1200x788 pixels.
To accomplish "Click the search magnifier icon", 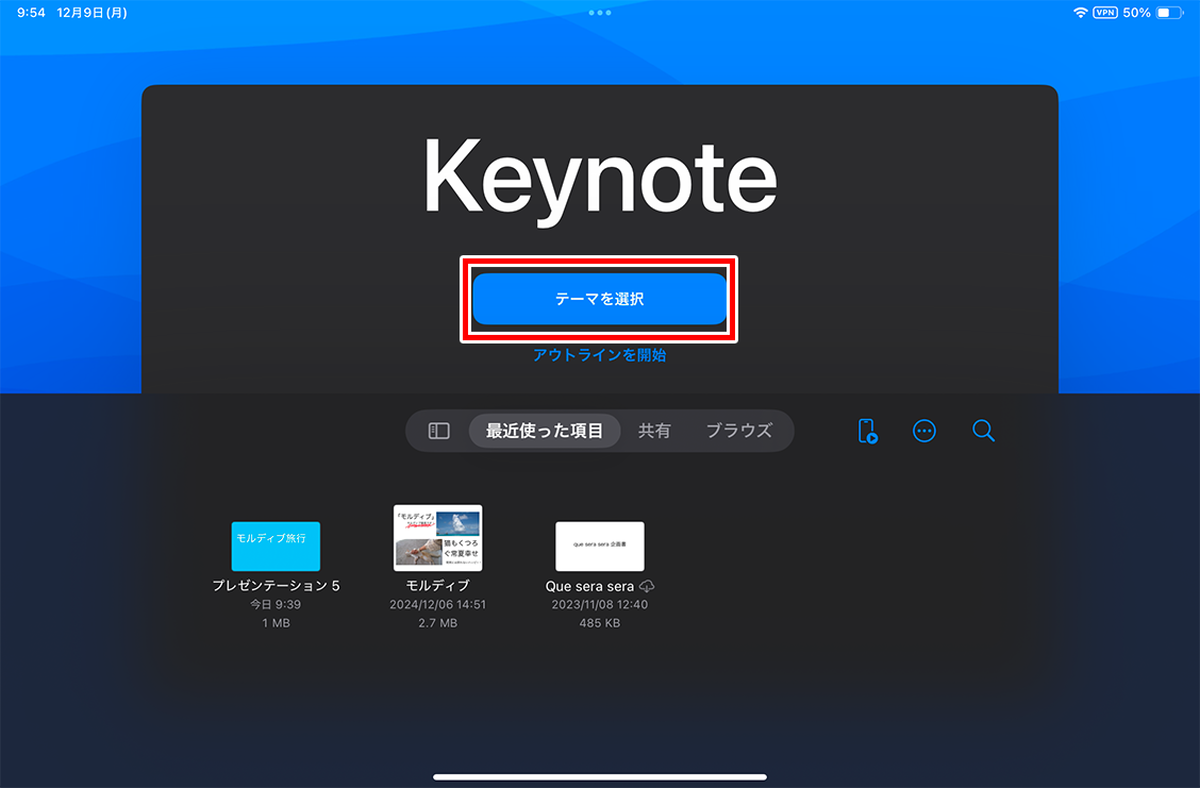I will (983, 431).
